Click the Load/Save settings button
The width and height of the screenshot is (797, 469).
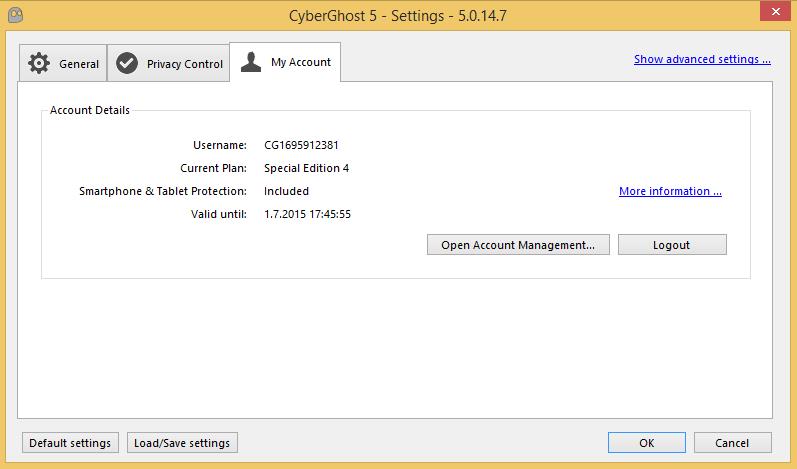(x=182, y=443)
